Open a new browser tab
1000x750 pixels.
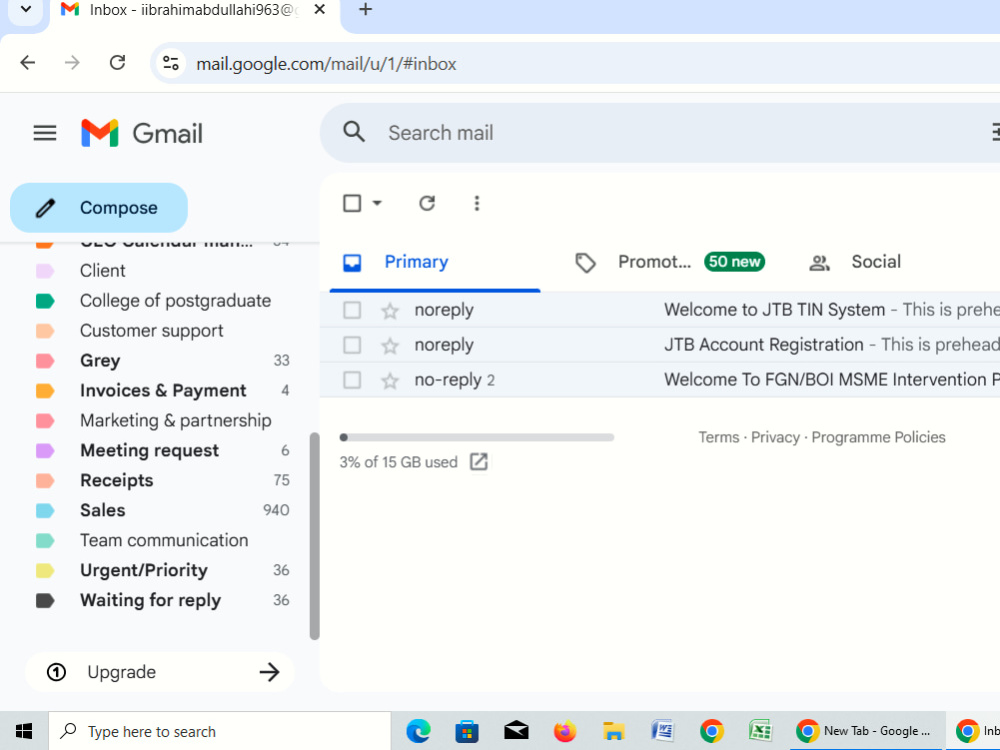coord(365,10)
